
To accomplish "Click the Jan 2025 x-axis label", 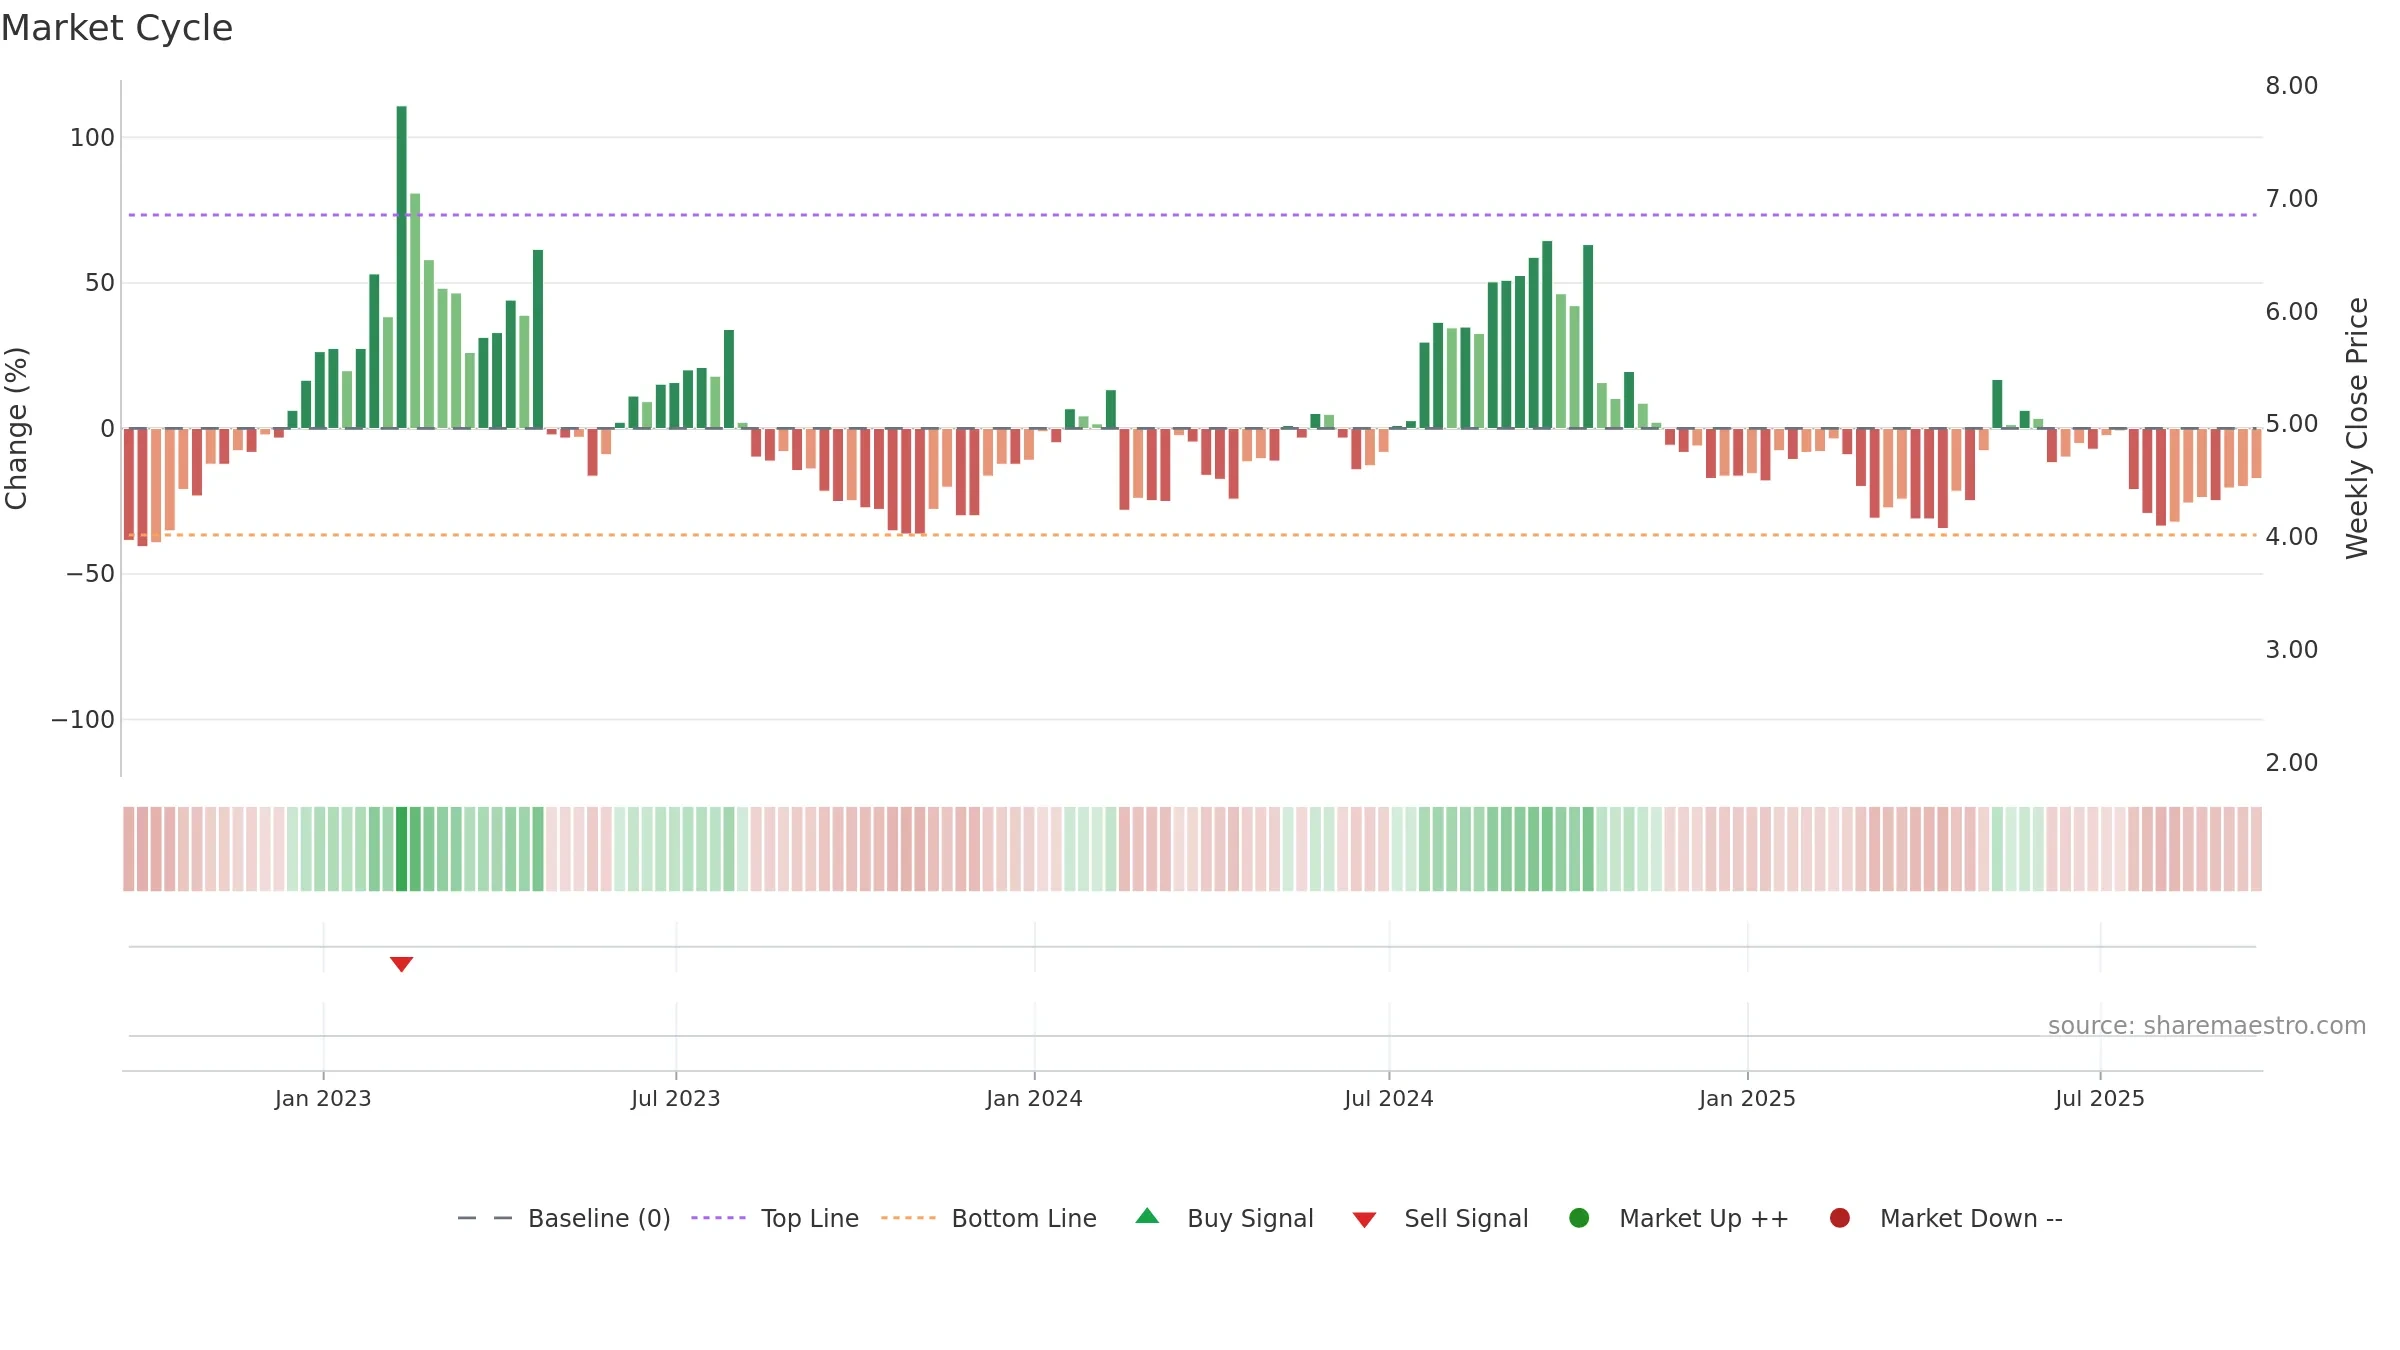I will pyautogui.click(x=1747, y=1099).
